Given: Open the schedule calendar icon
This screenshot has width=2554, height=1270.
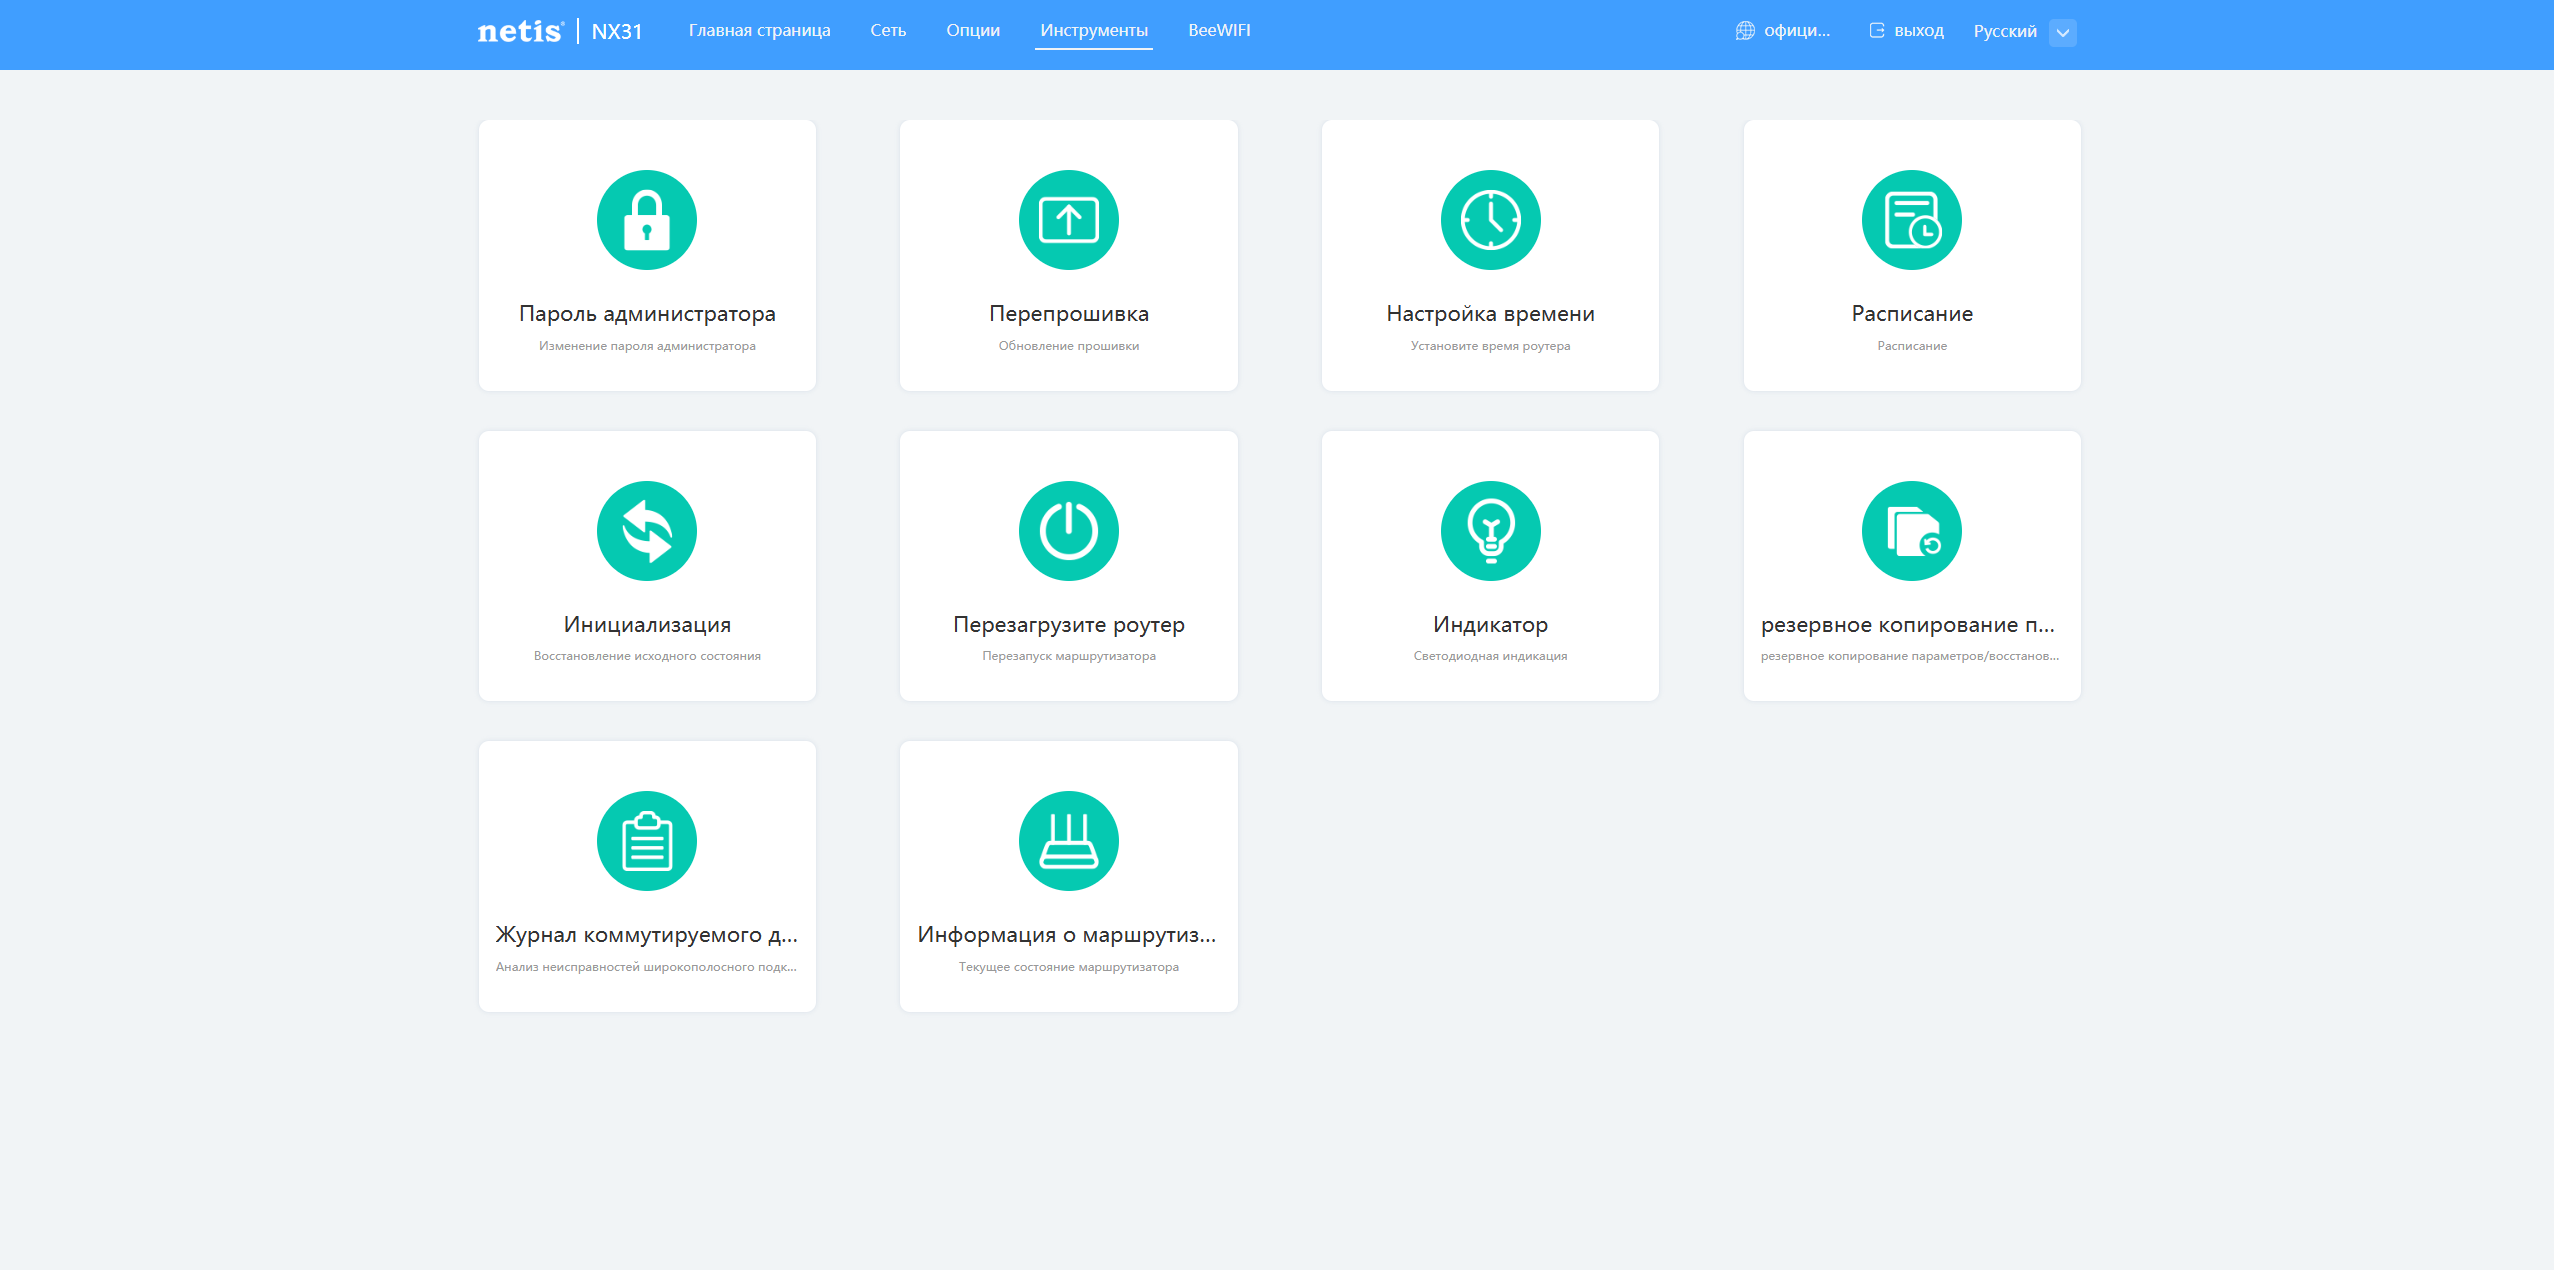Looking at the screenshot, I should [x=1911, y=220].
